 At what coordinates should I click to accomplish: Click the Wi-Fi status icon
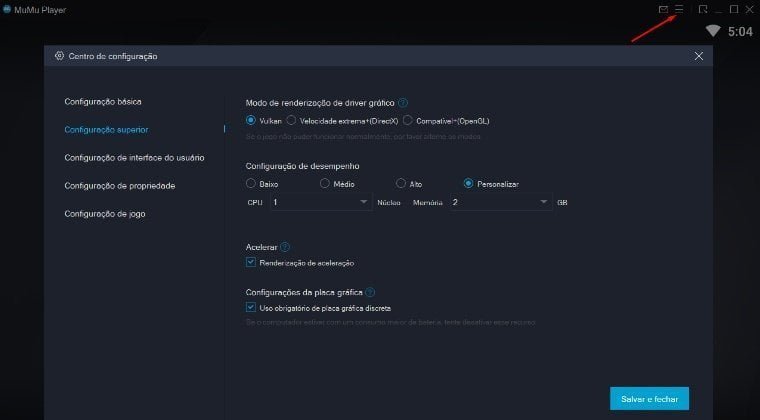(713, 31)
